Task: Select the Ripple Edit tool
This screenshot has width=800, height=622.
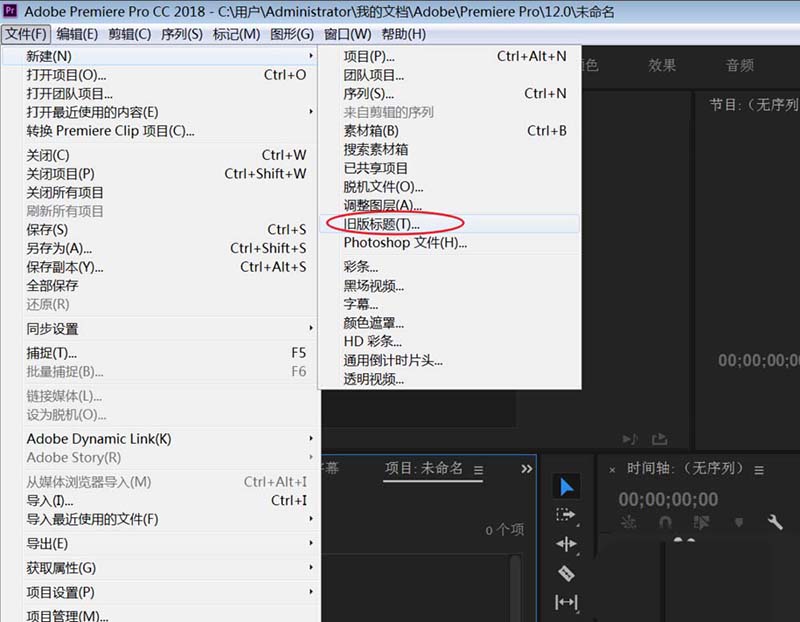Action: (566, 544)
